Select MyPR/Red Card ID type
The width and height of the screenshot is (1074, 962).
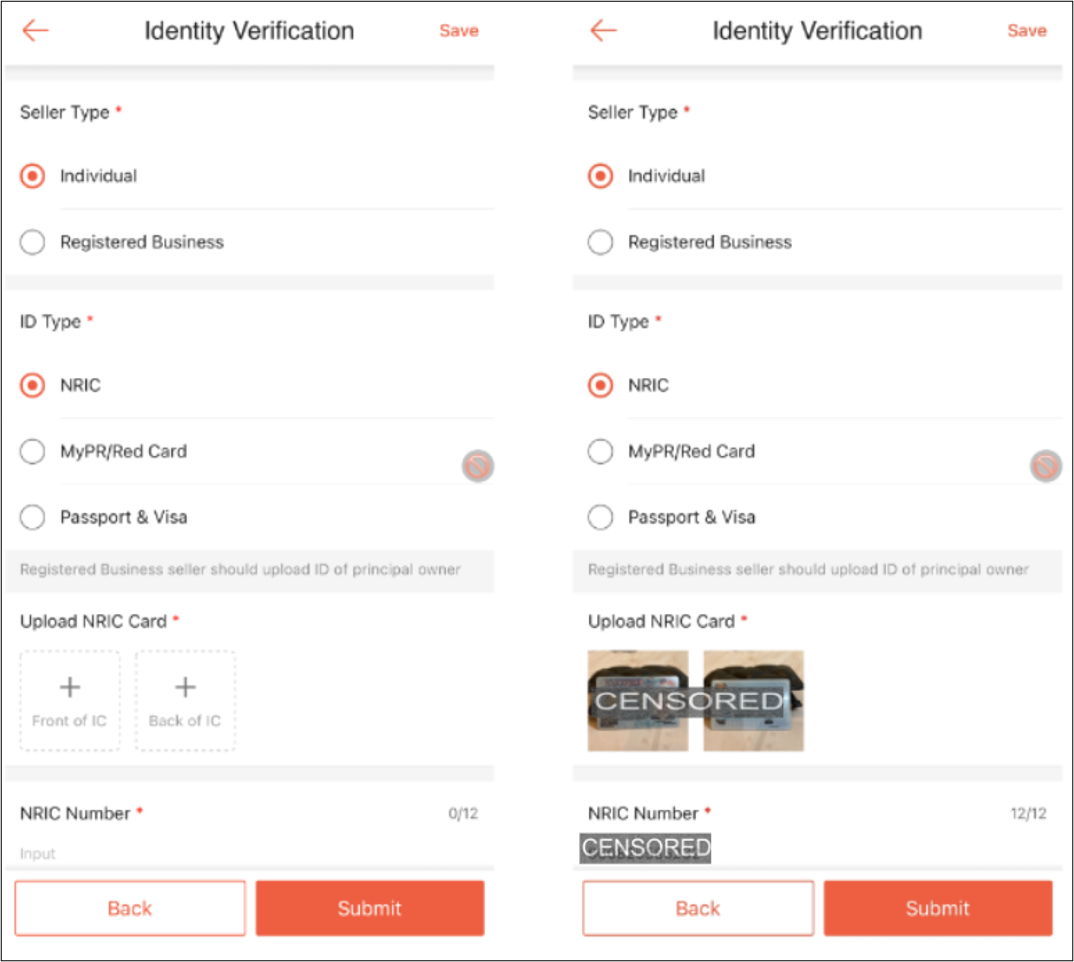[31, 451]
